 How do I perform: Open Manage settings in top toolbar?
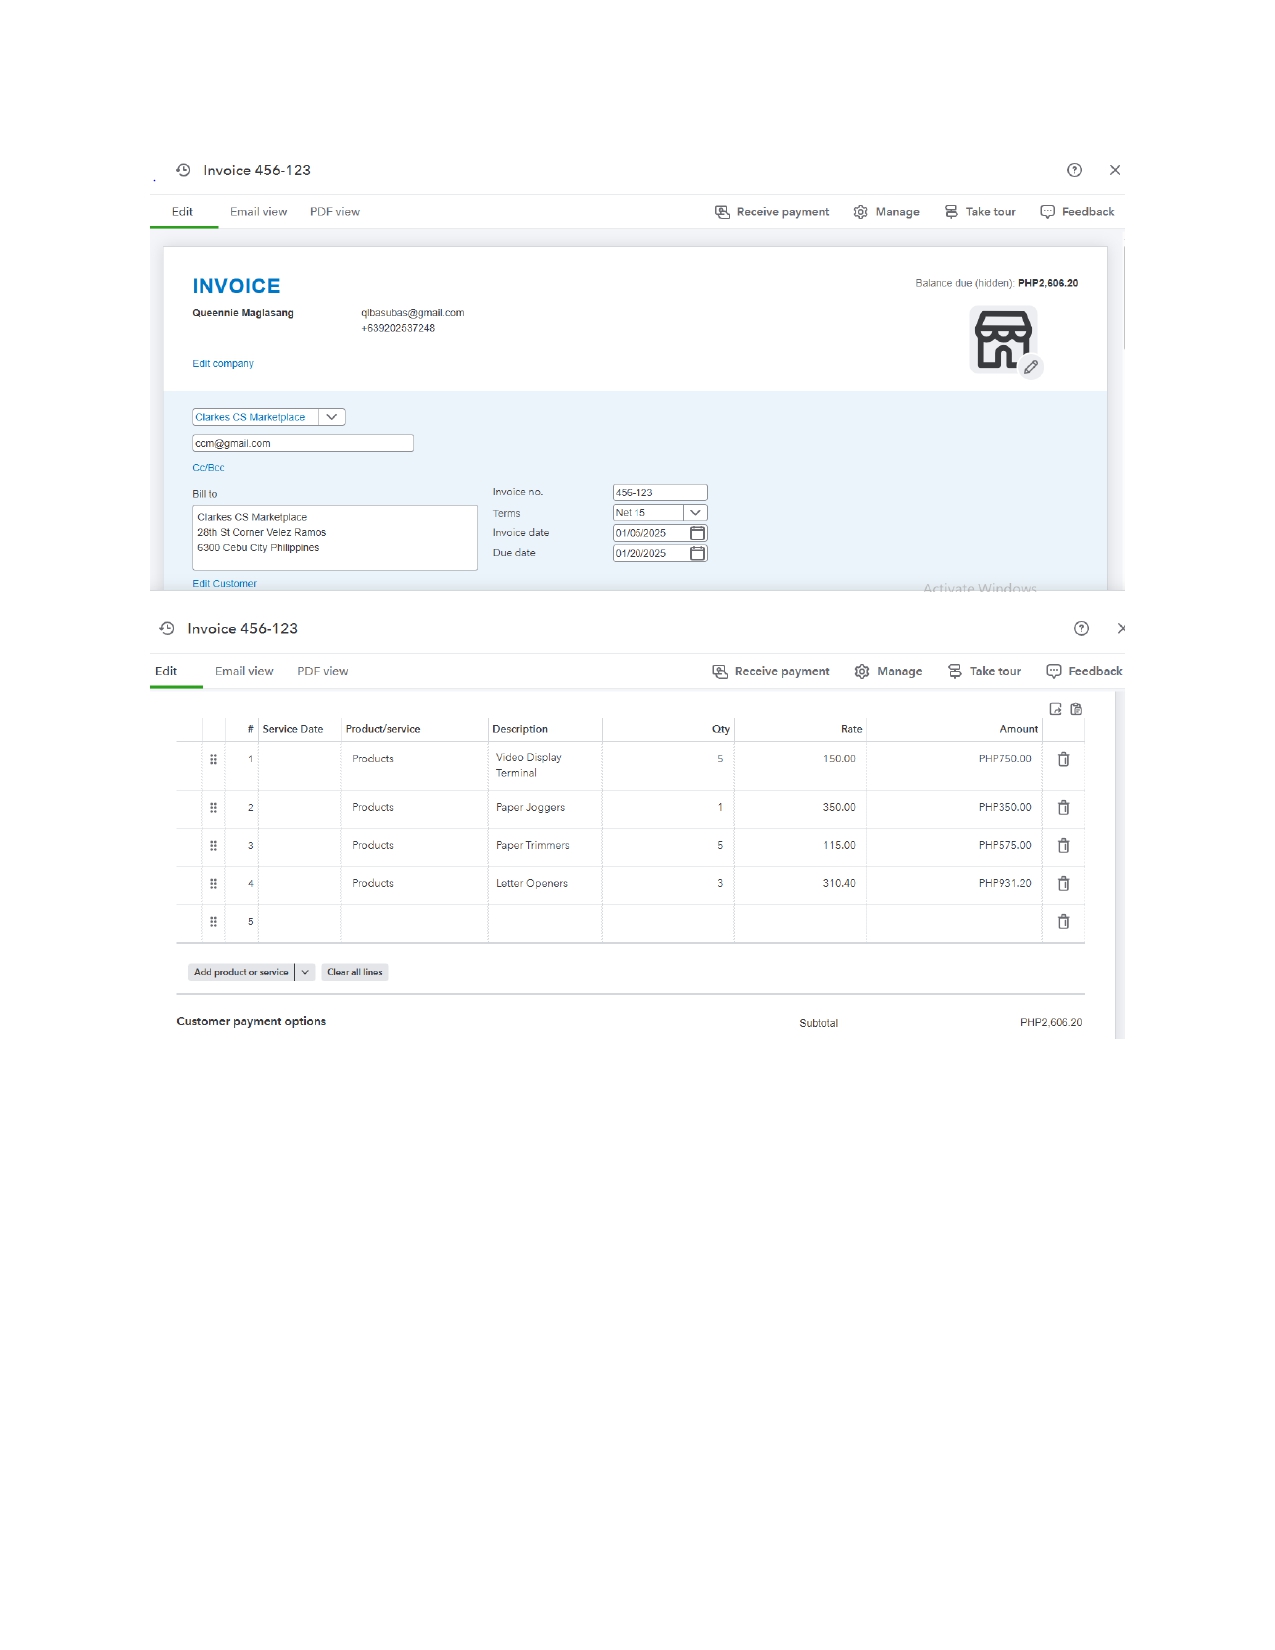[887, 212]
